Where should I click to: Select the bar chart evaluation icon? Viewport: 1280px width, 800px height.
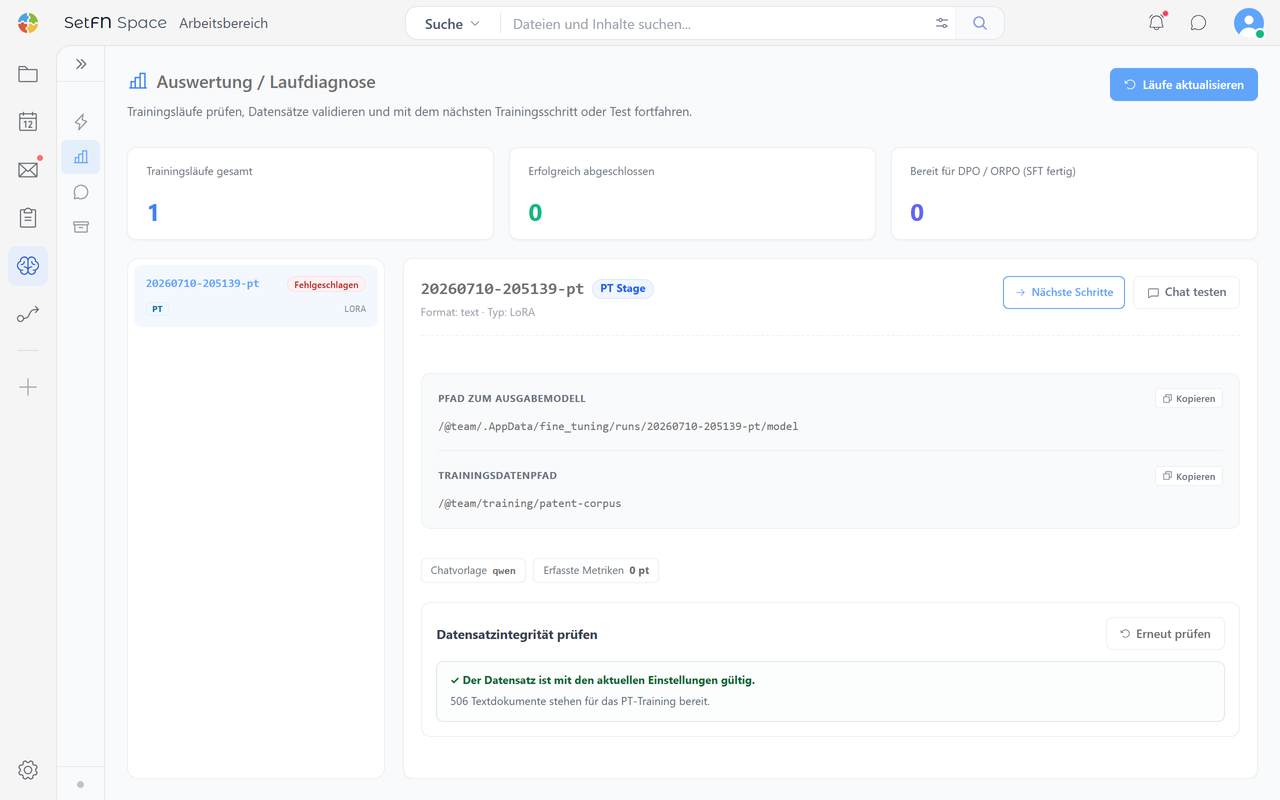coord(81,157)
